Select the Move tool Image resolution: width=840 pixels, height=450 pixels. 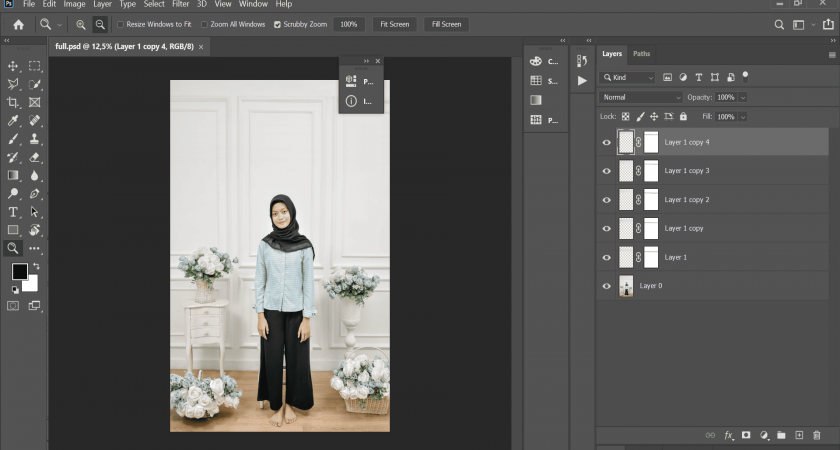13,66
